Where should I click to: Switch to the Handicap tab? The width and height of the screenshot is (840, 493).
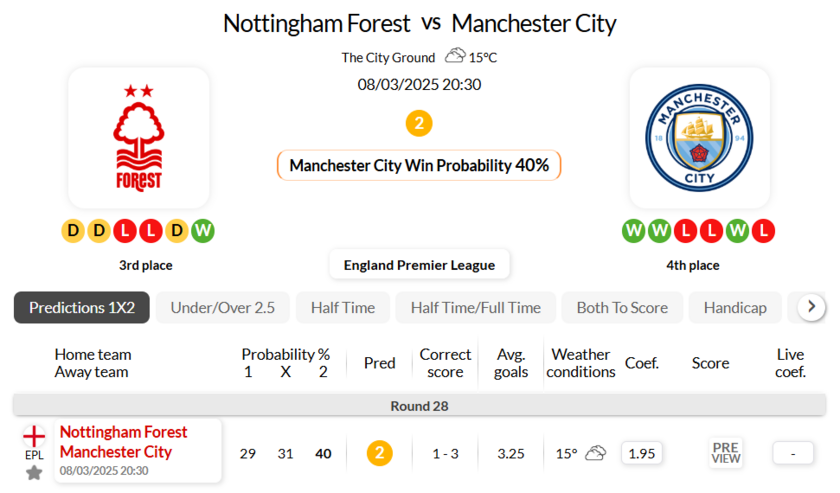coord(735,307)
